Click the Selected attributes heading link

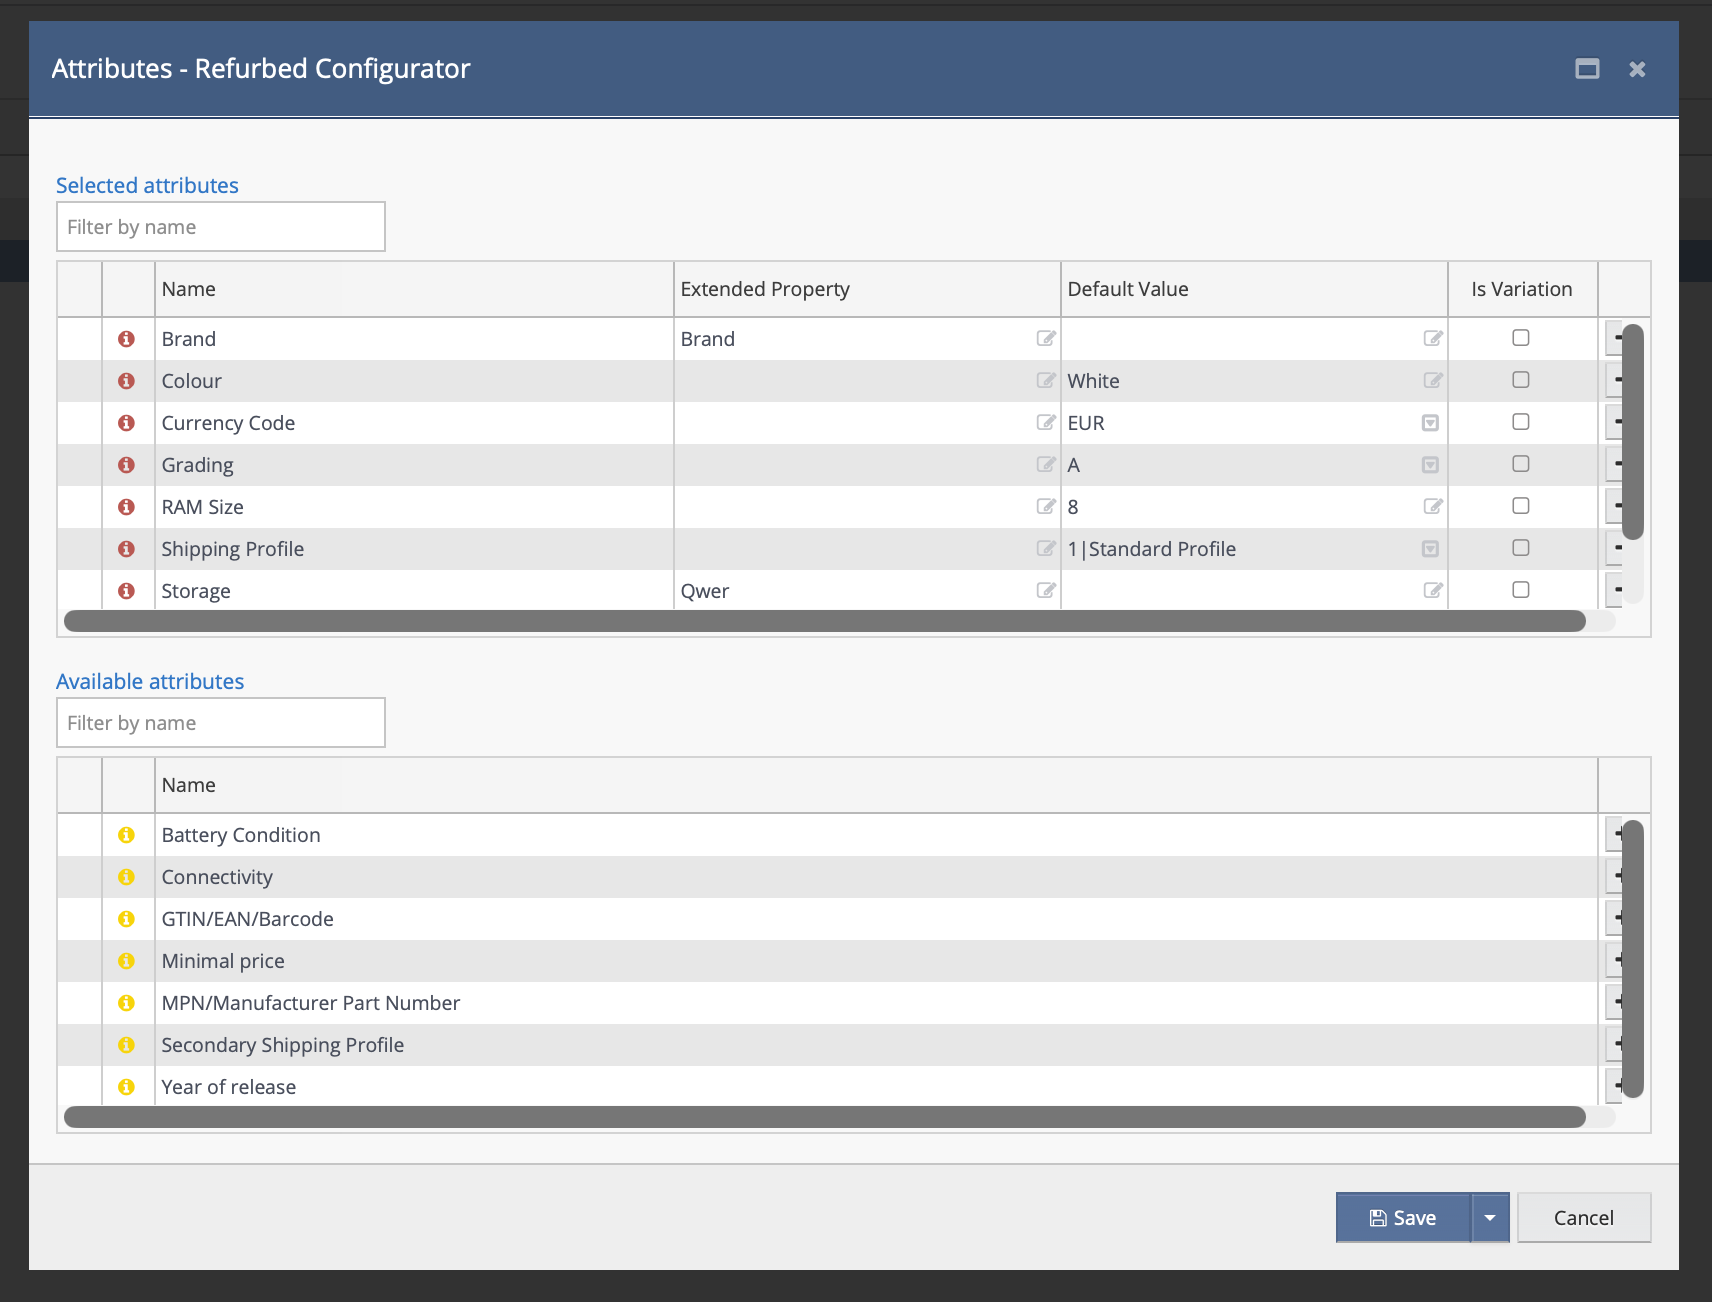(x=147, y=185)
